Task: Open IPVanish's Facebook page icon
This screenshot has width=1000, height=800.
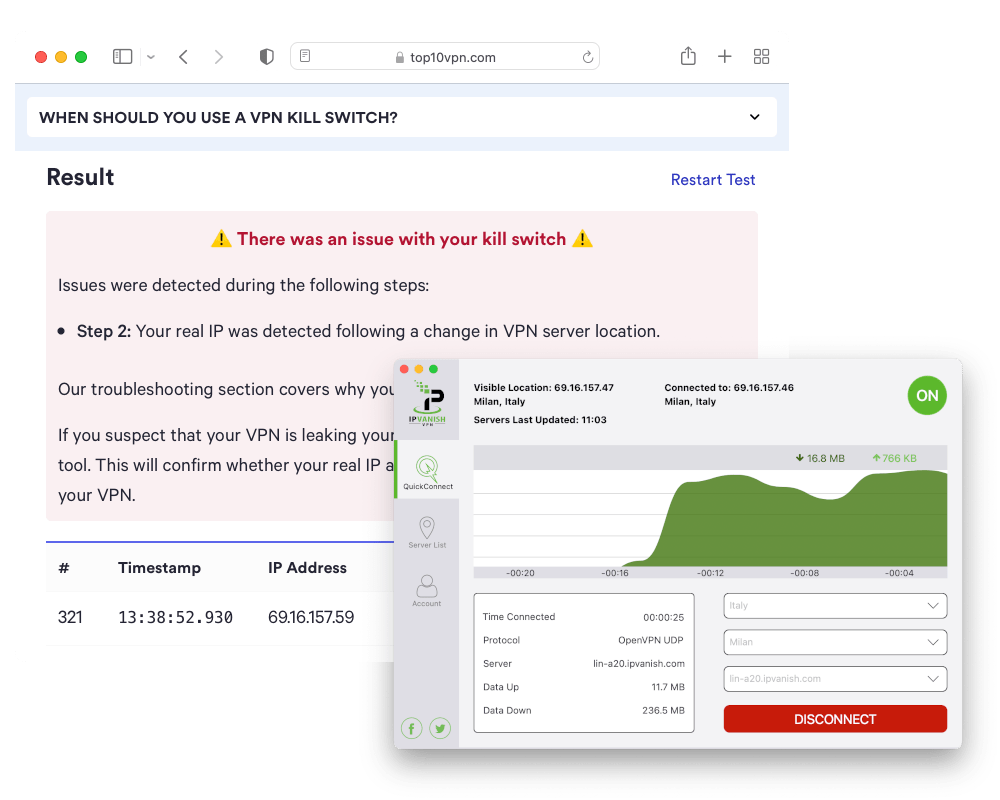Action: (411, 728)
